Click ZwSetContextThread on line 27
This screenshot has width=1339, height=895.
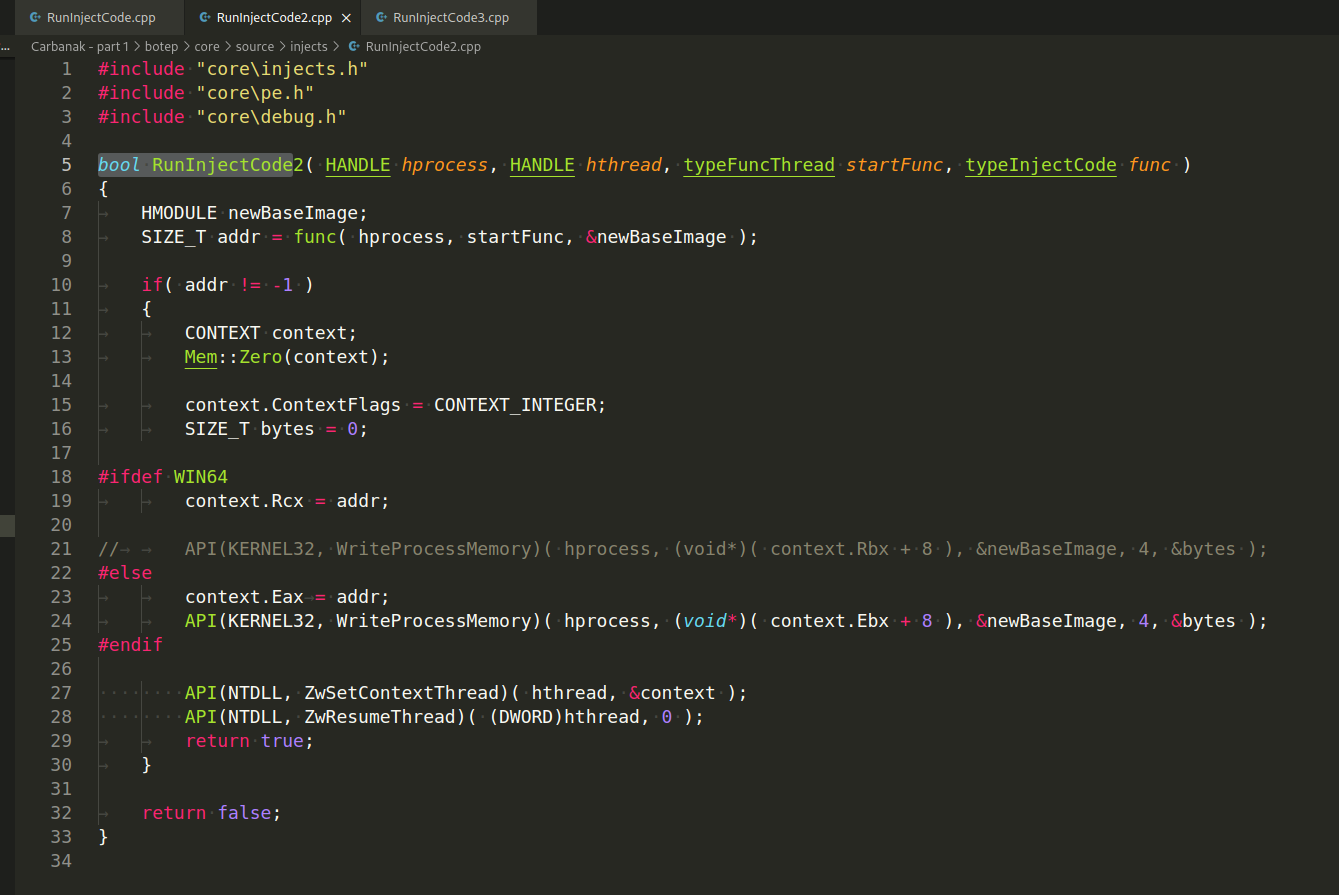click(401, 693)
